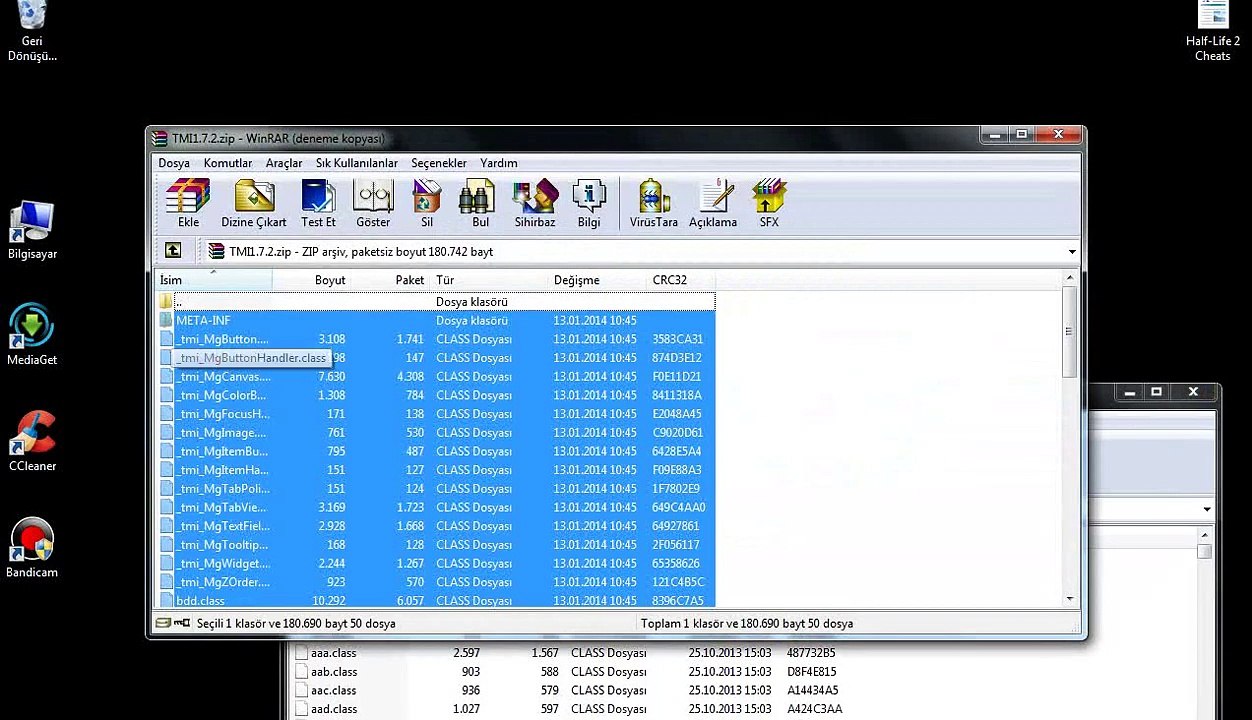The height and width of the screenshot is (720, 1252).
Task: Open the Yardım menu
Action: tap(499, 163)
